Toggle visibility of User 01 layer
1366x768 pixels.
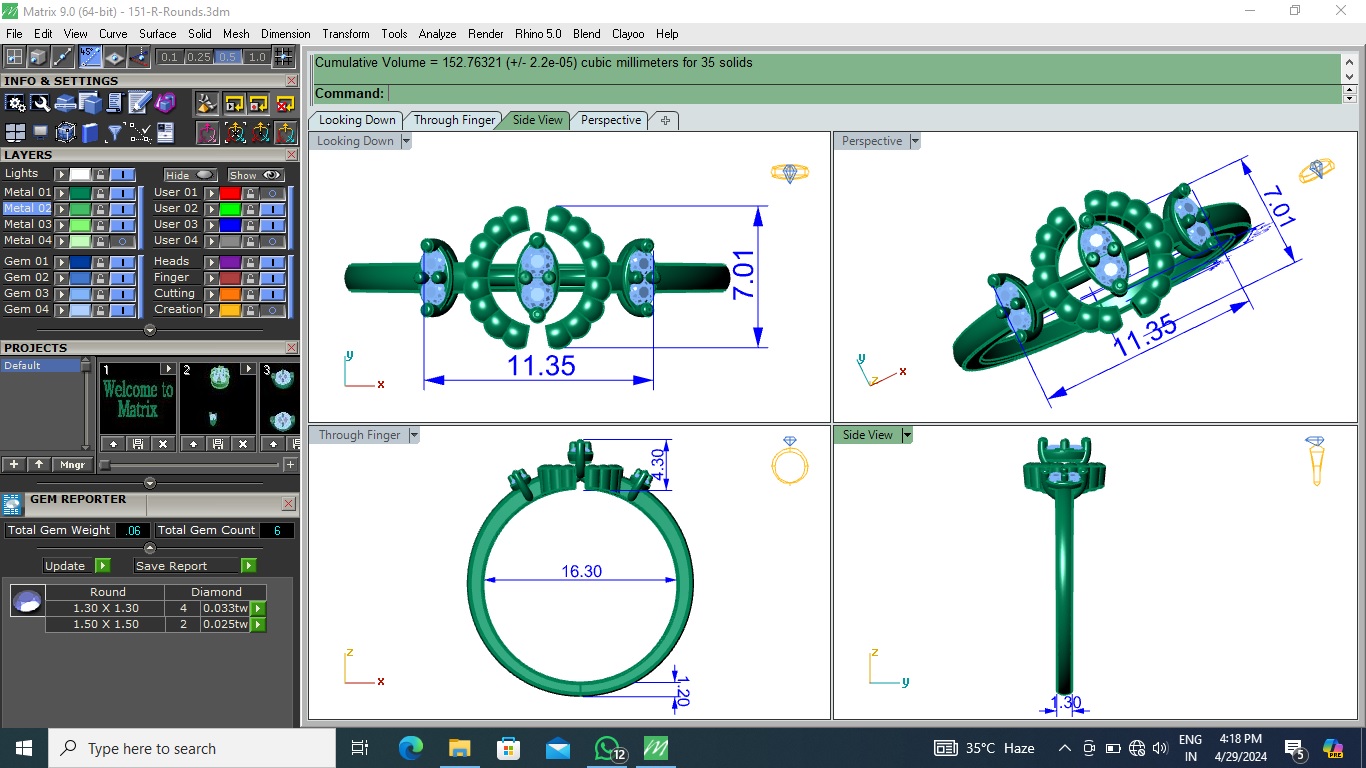(x=271, y=193)
